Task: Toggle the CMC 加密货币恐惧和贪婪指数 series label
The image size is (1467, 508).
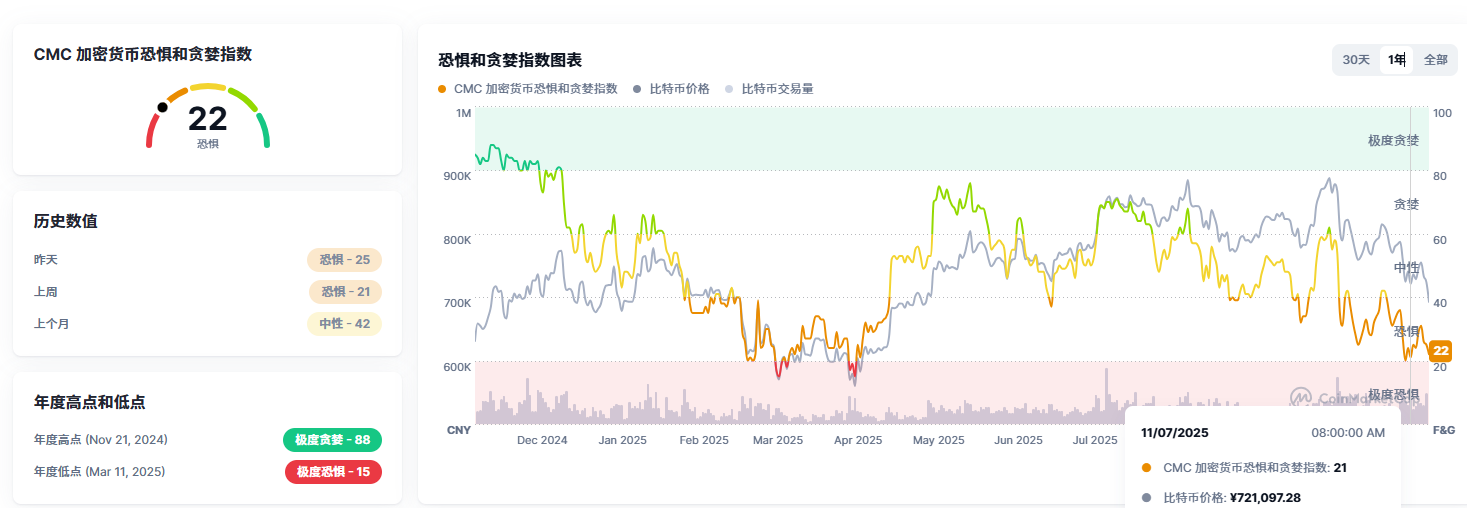Action: point(535,89)
